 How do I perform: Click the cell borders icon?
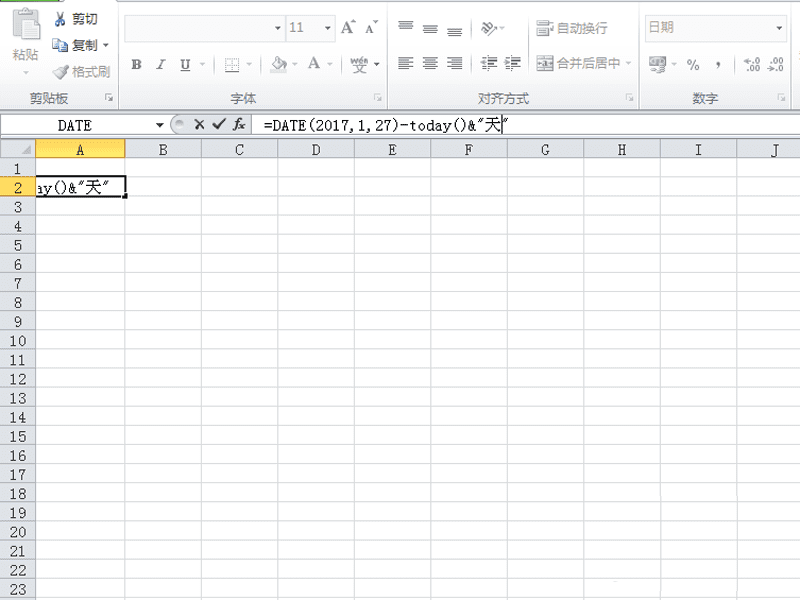coord(232,64)
